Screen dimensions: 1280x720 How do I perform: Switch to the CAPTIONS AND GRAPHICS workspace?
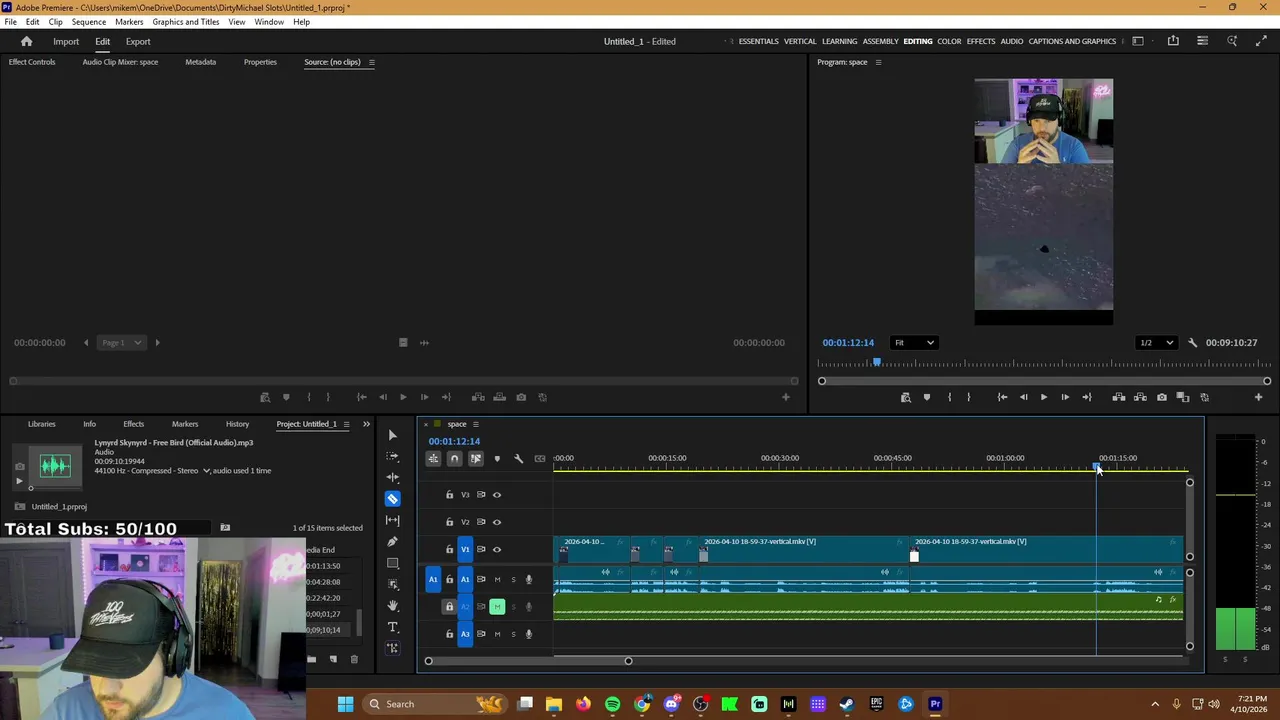coord(1072,41)
